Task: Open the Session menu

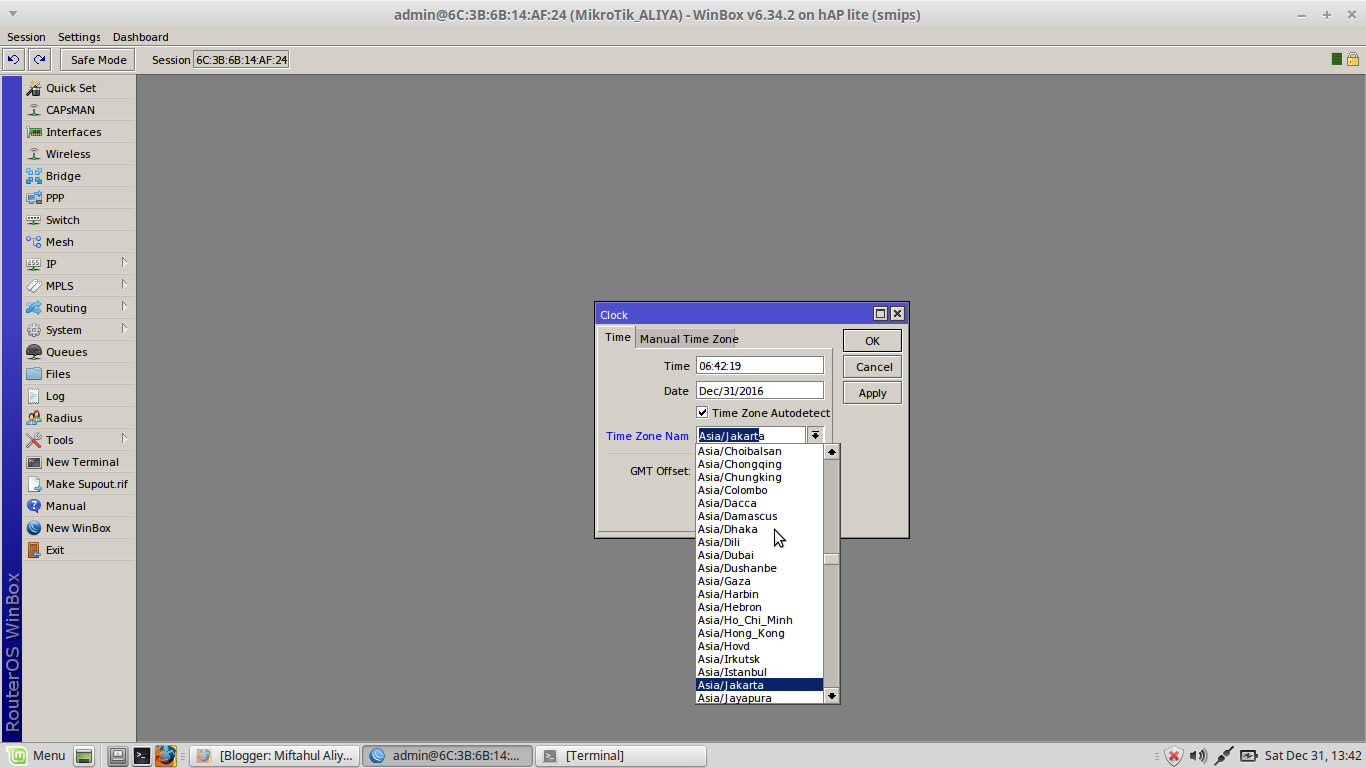Action: click(27, 37)
